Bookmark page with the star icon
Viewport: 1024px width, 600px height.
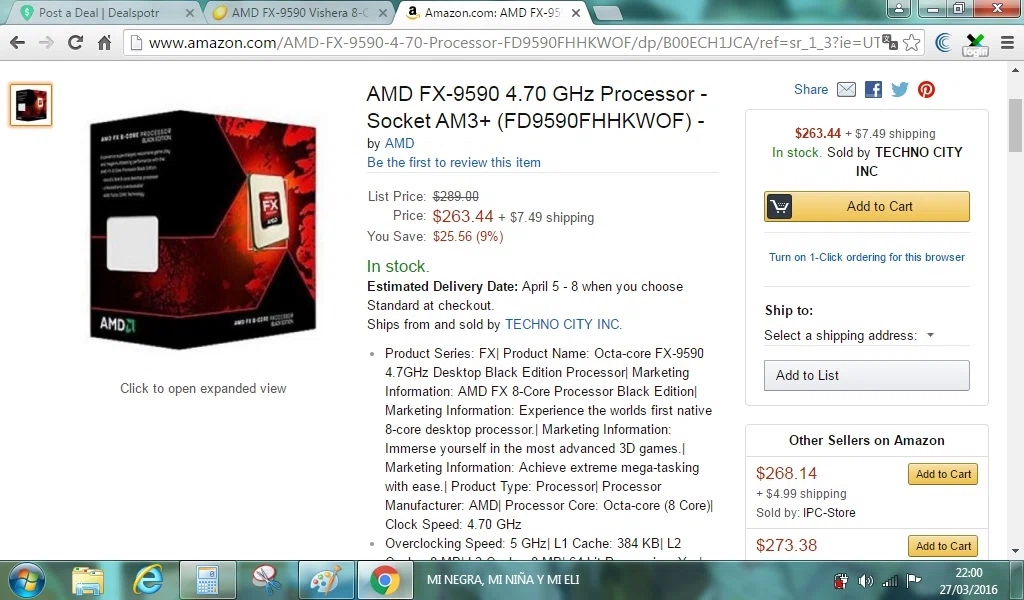(x=912, y=43)
